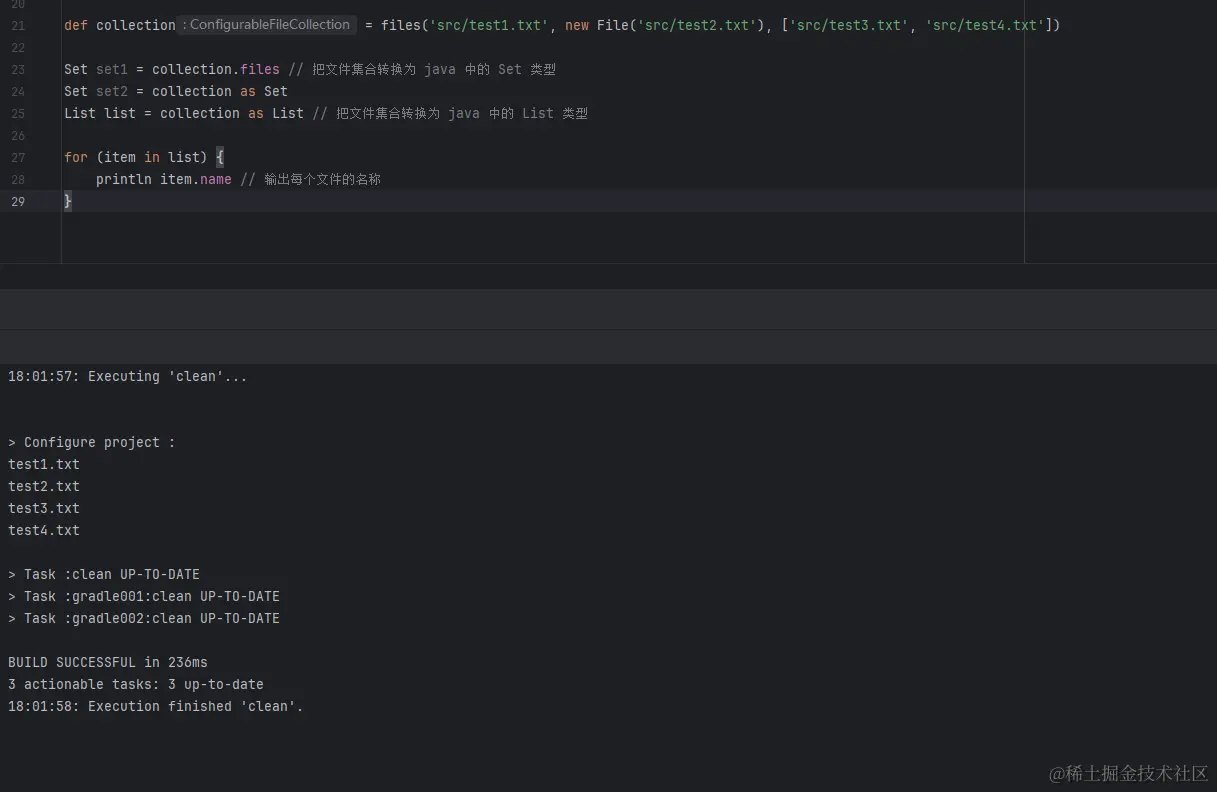Viewport: 1217px width, 792px height.
Task: Click the ConfigurableFileCollection type hint
Action: point(268,25)
